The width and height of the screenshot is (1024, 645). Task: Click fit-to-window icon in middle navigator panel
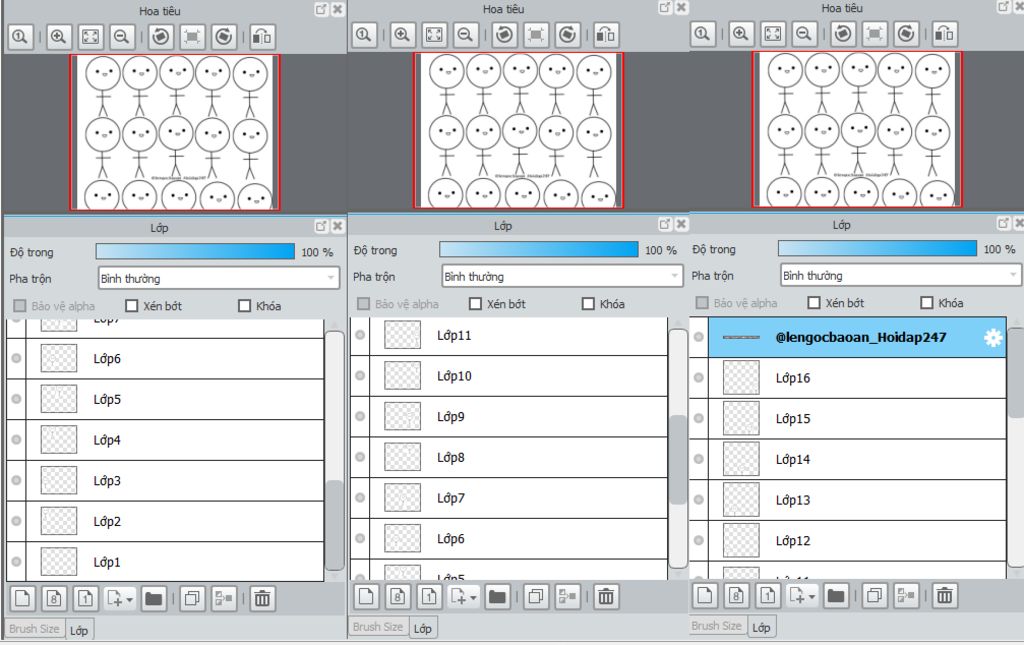(434, 35)
